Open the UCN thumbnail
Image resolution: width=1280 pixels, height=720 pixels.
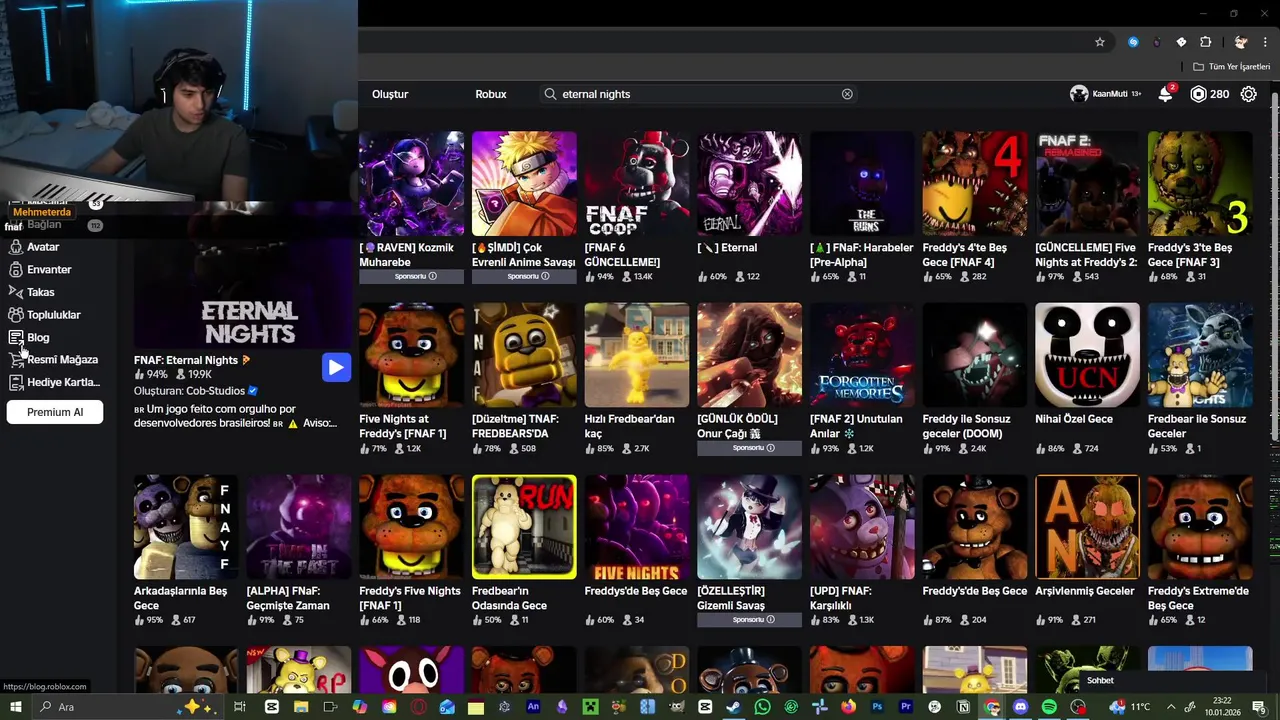[x=1087, y=355]
